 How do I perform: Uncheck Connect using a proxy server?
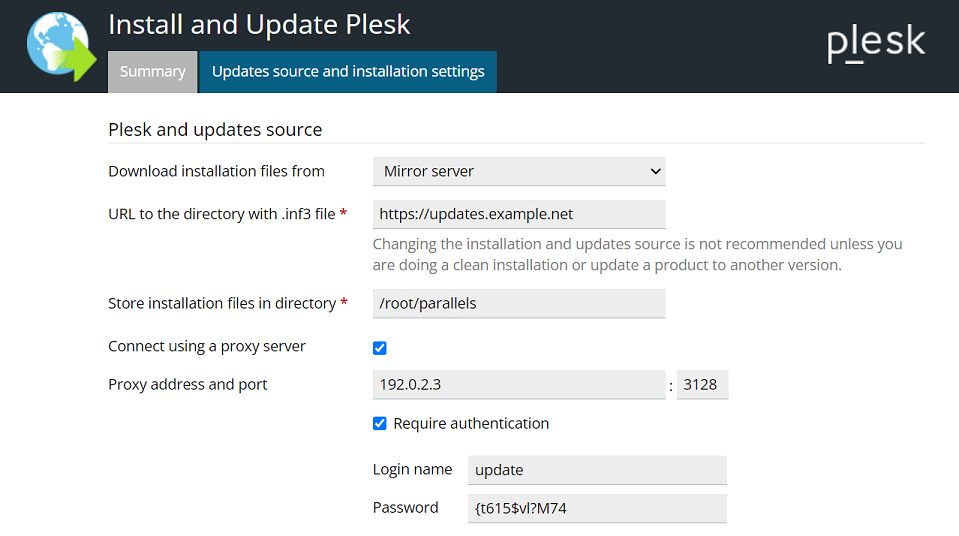click(379, 348)
